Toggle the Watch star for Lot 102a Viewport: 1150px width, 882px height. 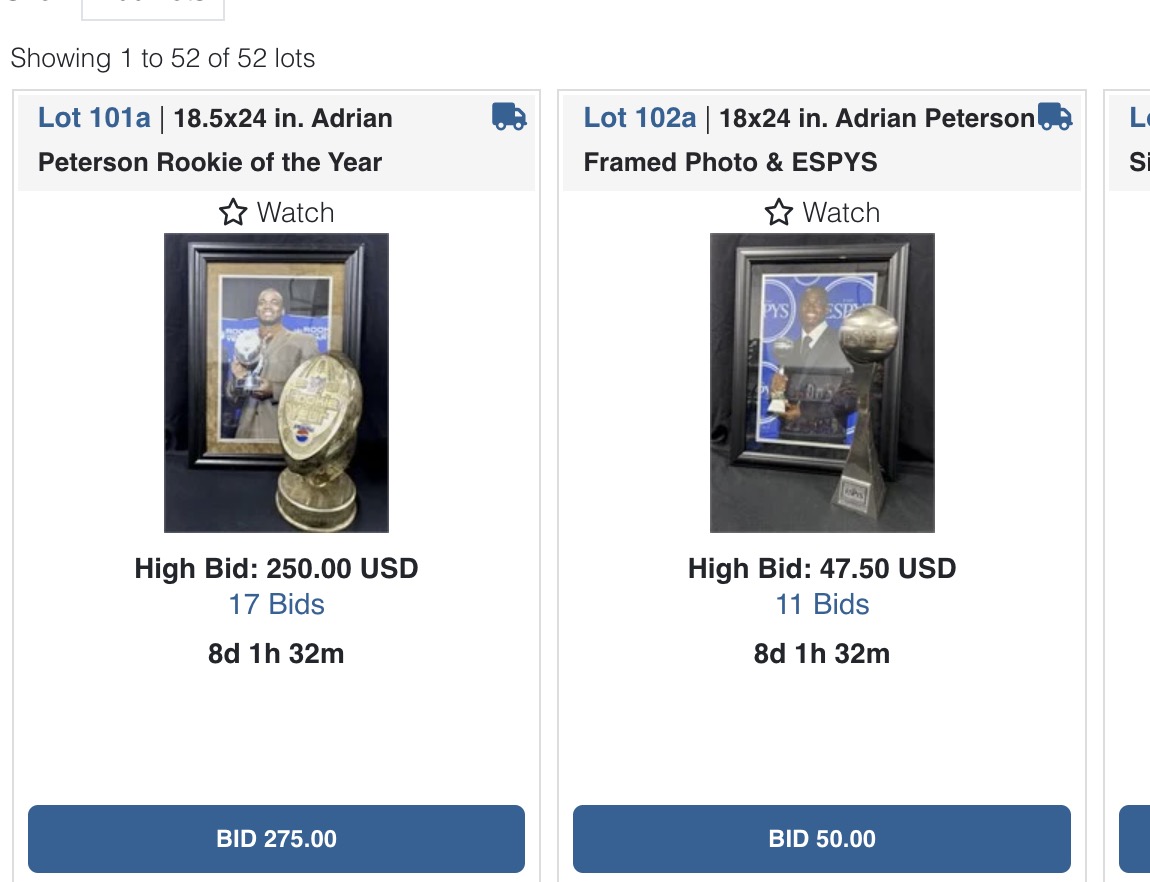779,212
